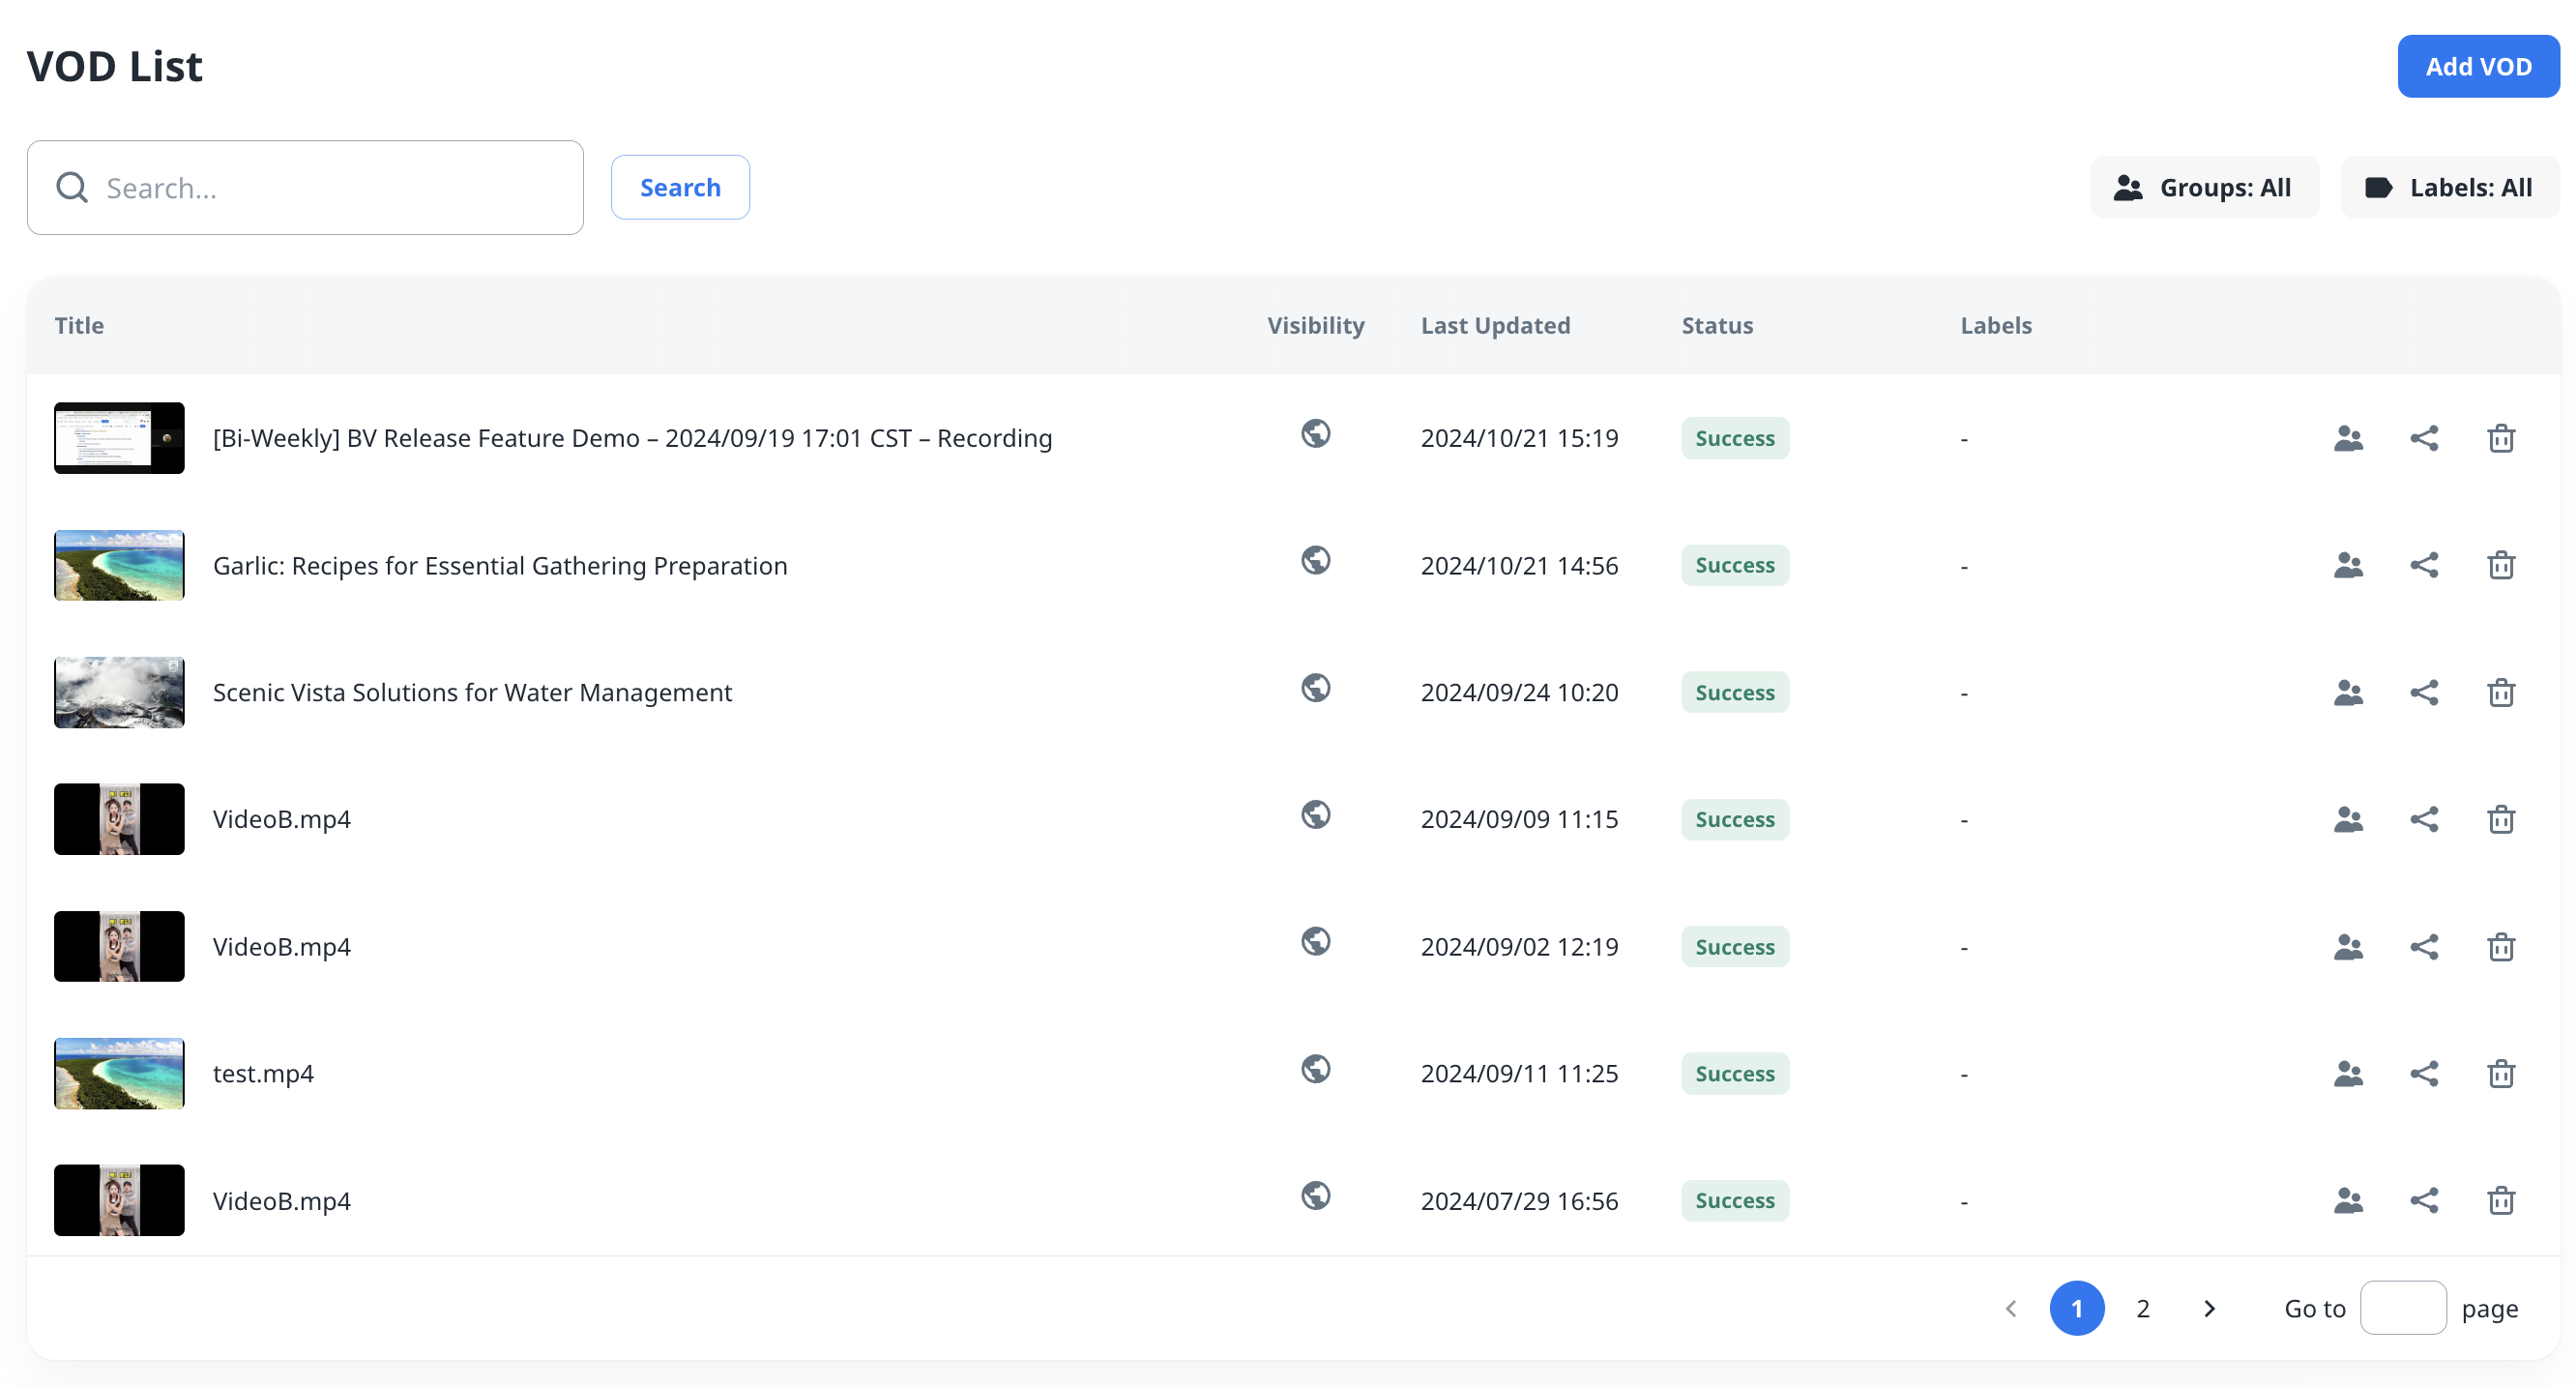
Task: Open group settings for Scenic Vista video
Action: [2348, 693]
